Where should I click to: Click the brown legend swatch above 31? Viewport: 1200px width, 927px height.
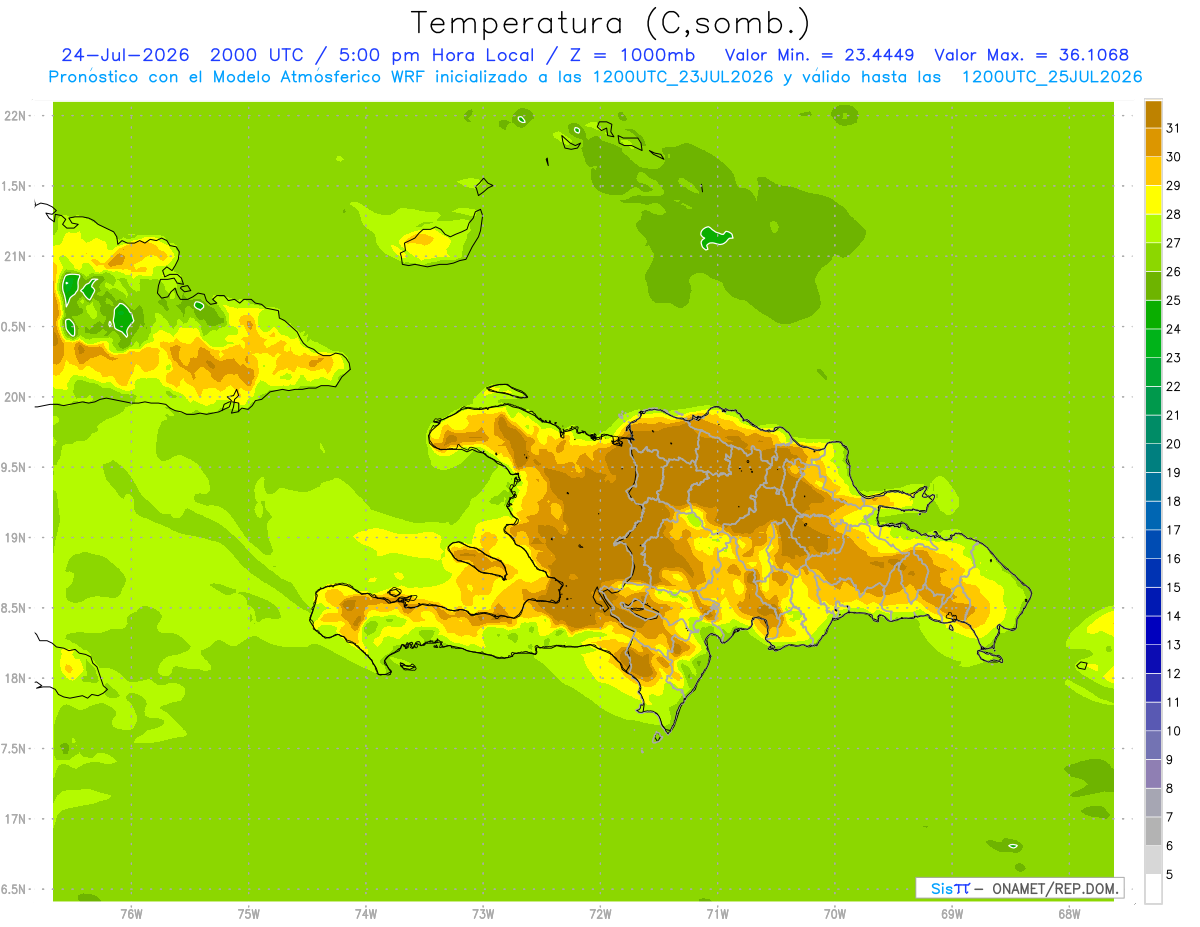1153,113
